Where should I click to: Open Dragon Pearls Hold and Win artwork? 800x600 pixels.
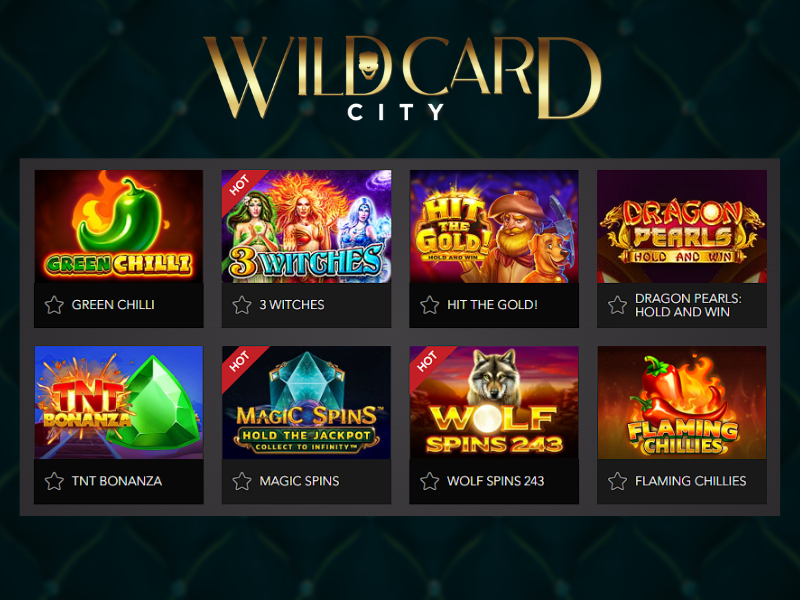coord(682,227)
